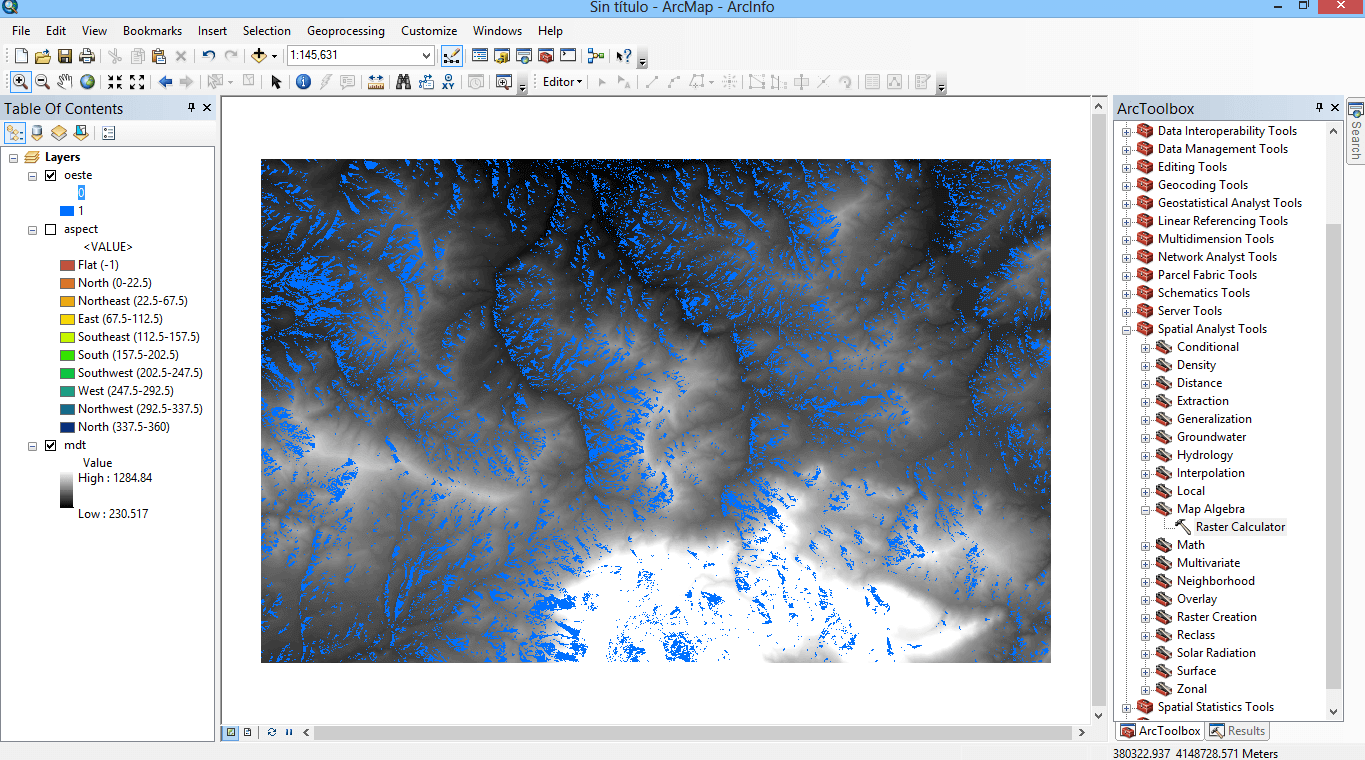The image size is (1365, 760).
Task: Click the Full Extent globe icon
Action: pyautogui.click(x=88, y=82)
